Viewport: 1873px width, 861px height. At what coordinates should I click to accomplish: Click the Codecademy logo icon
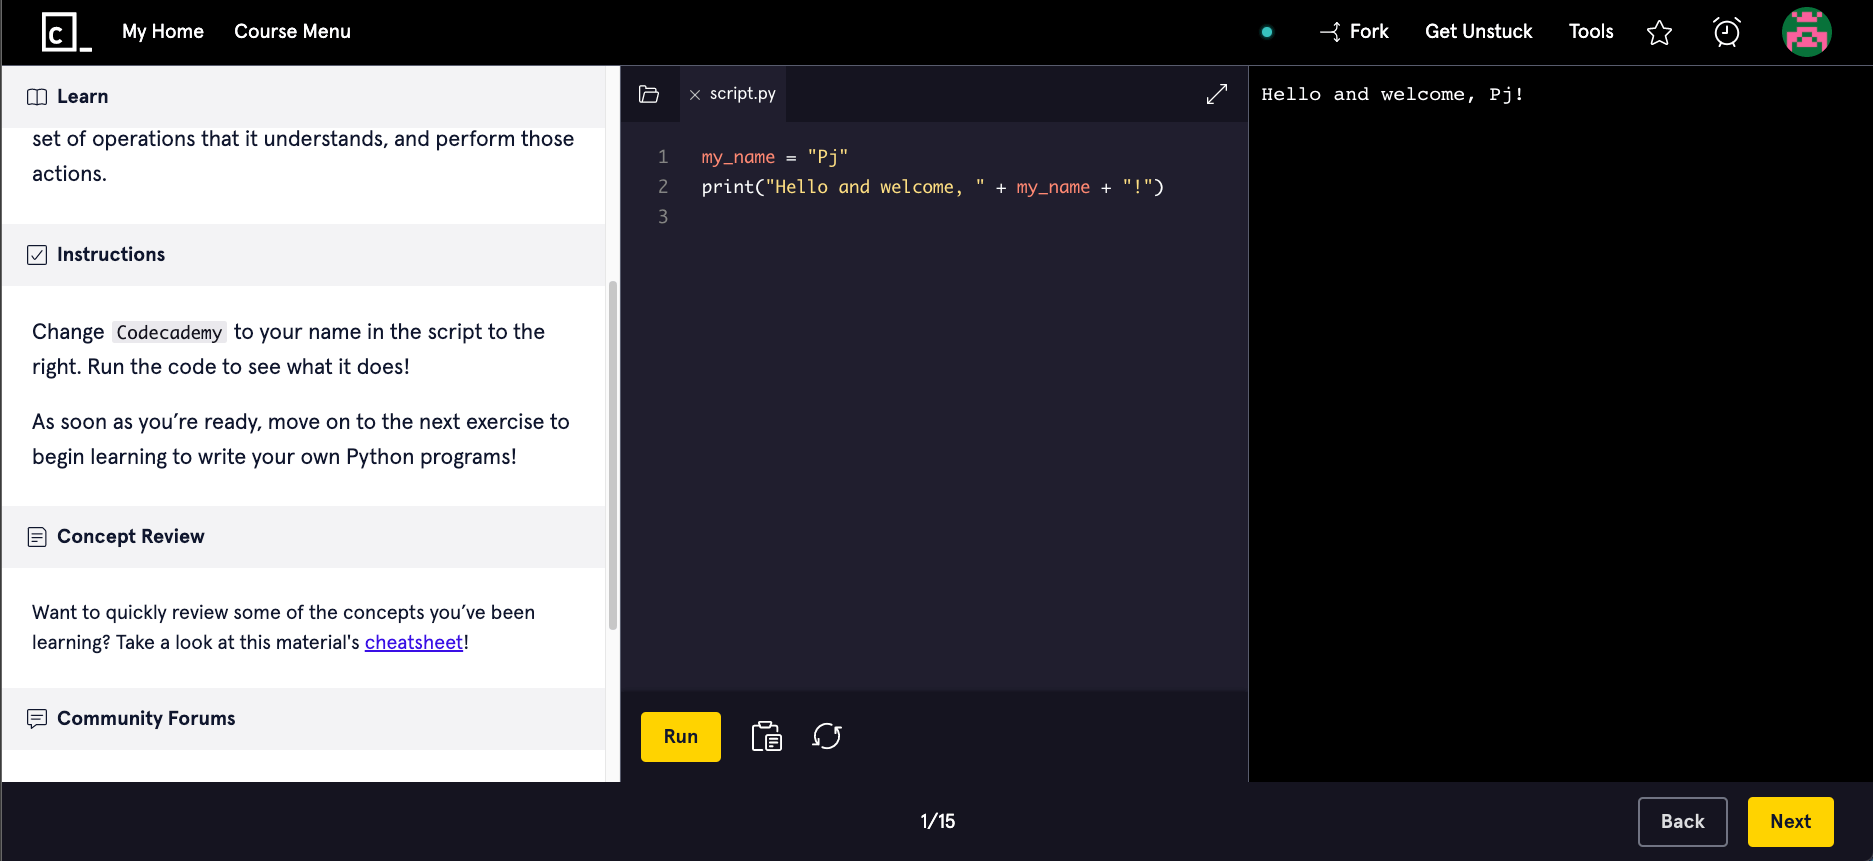coord(67,32)
